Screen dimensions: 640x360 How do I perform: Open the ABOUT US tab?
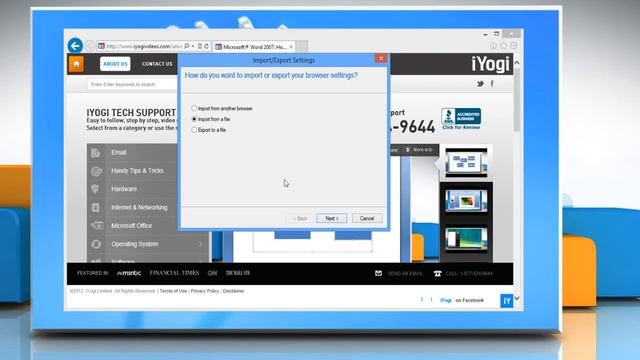[x=115, y=64]
